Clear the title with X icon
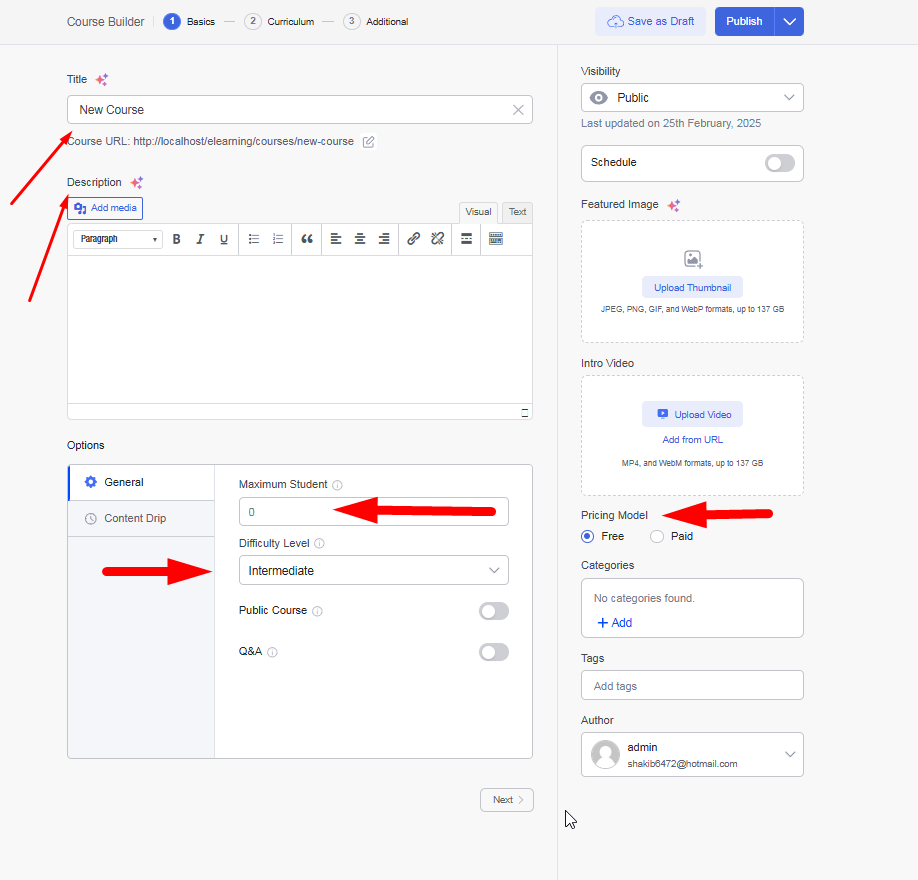 point(518,110)
